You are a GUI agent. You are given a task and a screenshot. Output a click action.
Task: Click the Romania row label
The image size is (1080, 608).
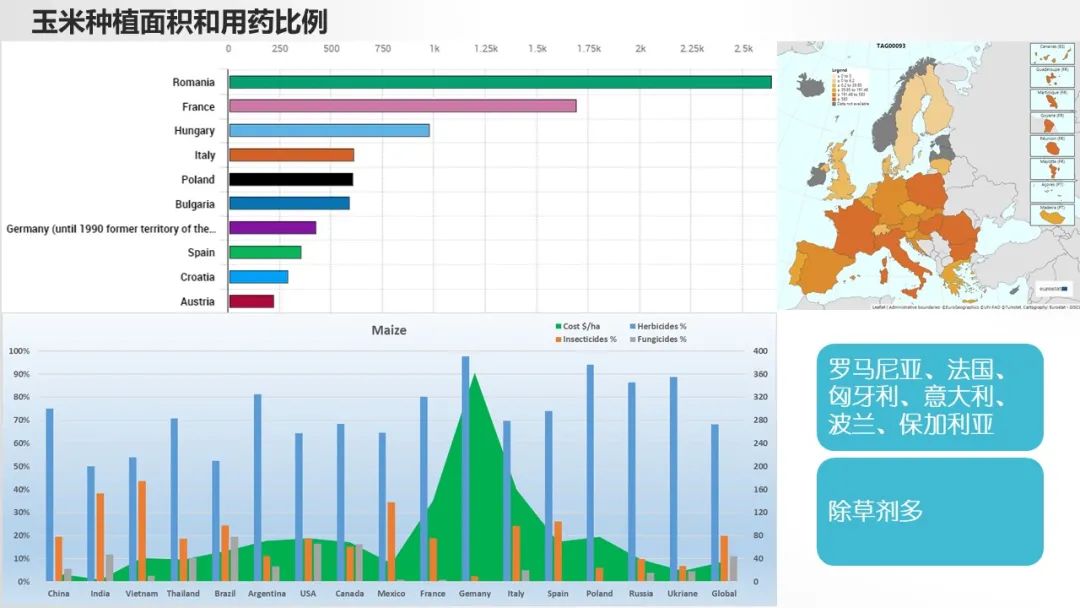pos(194,82)
